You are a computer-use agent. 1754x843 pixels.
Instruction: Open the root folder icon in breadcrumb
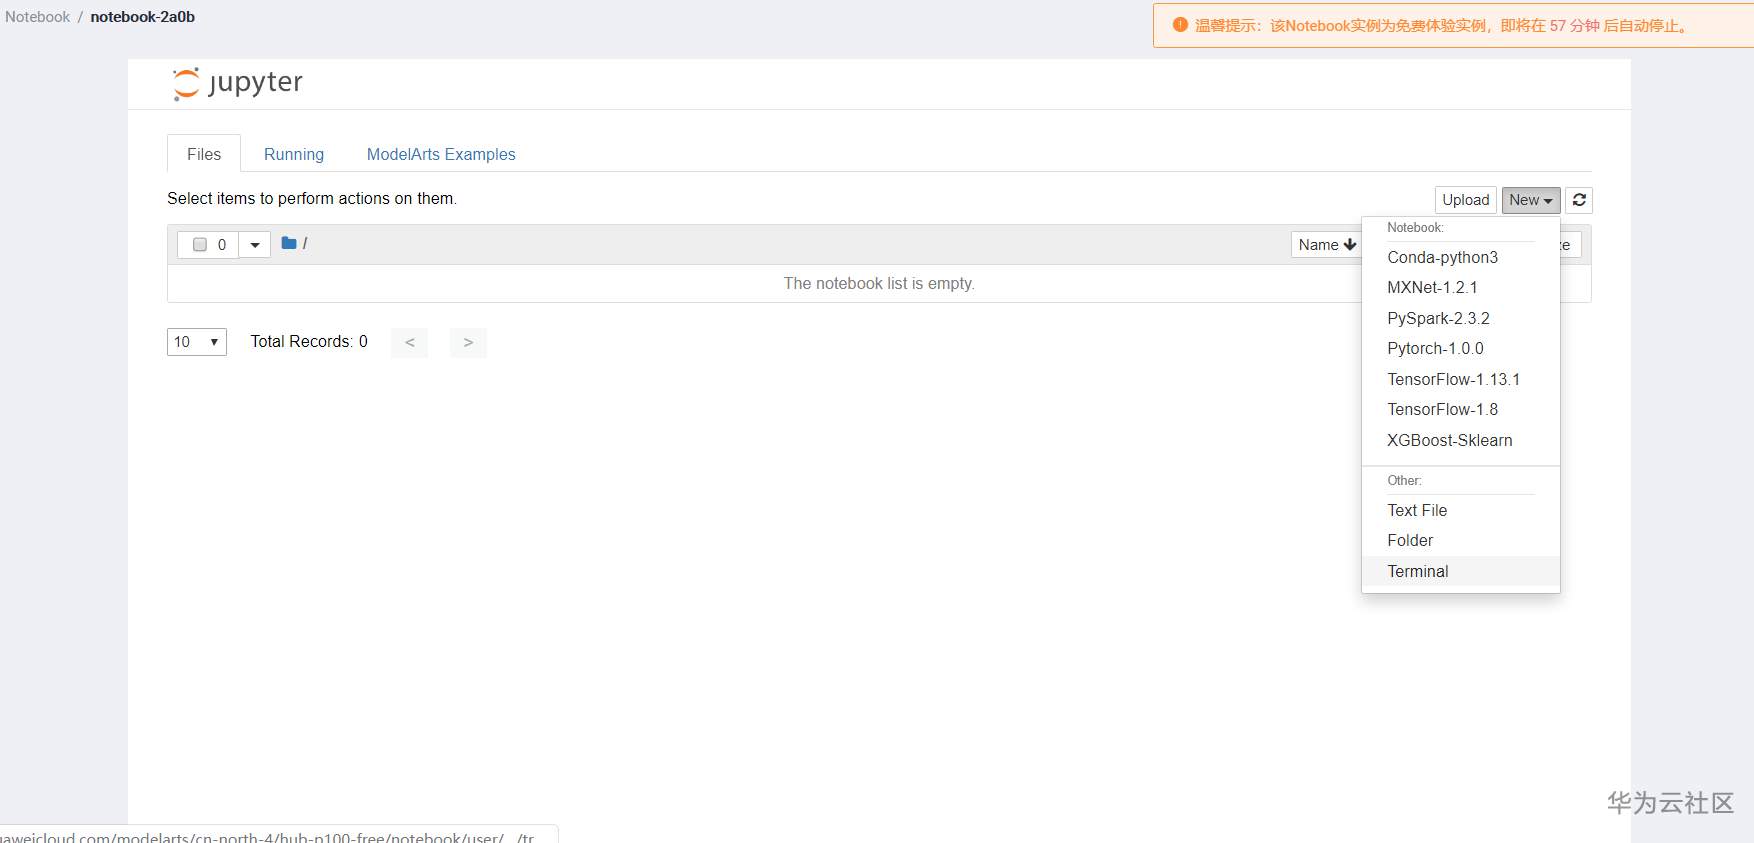coord(289,243)
